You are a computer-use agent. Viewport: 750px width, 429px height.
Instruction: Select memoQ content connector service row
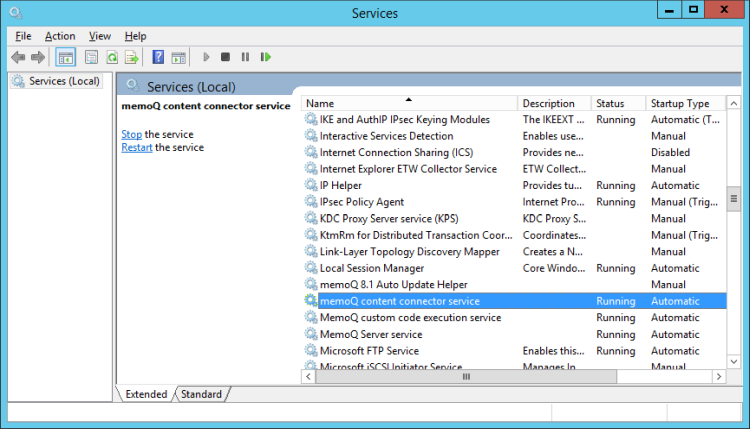point(514,301)
